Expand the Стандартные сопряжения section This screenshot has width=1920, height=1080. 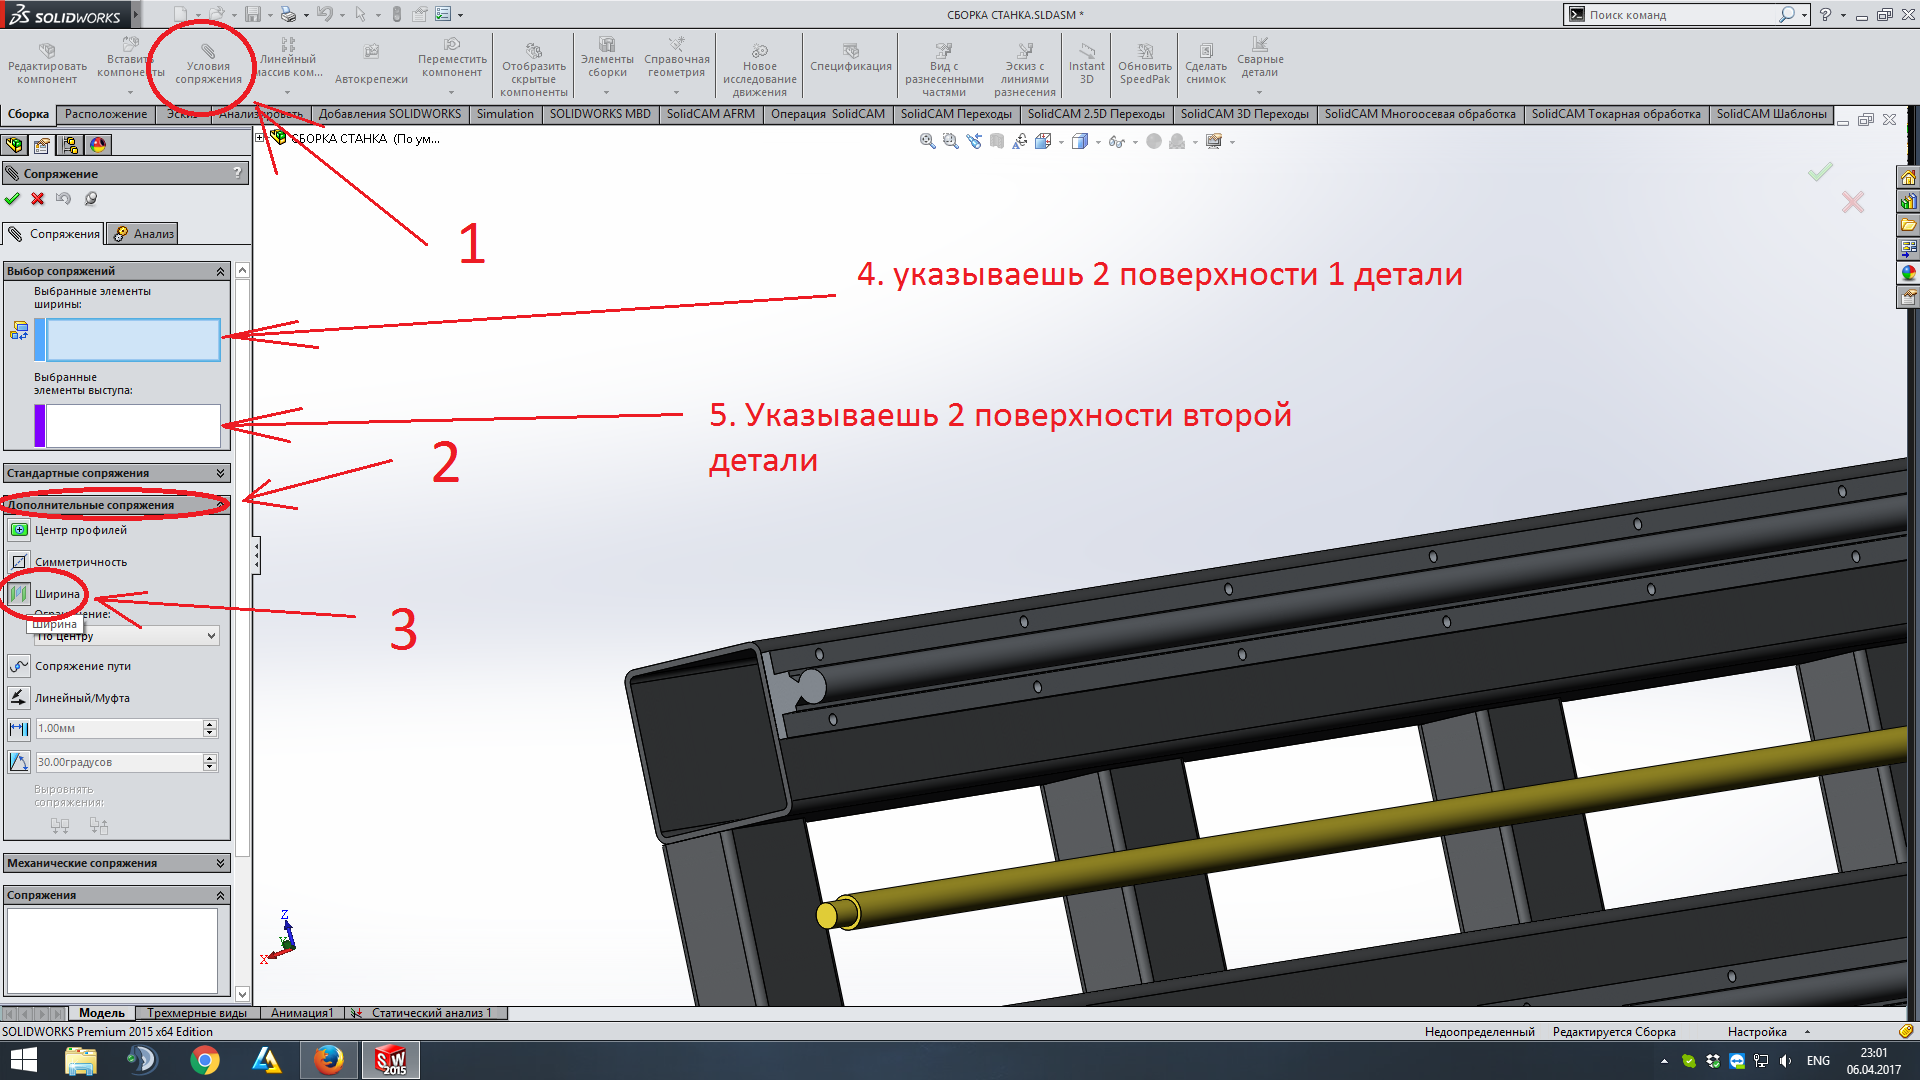click(x=220, y=473)
